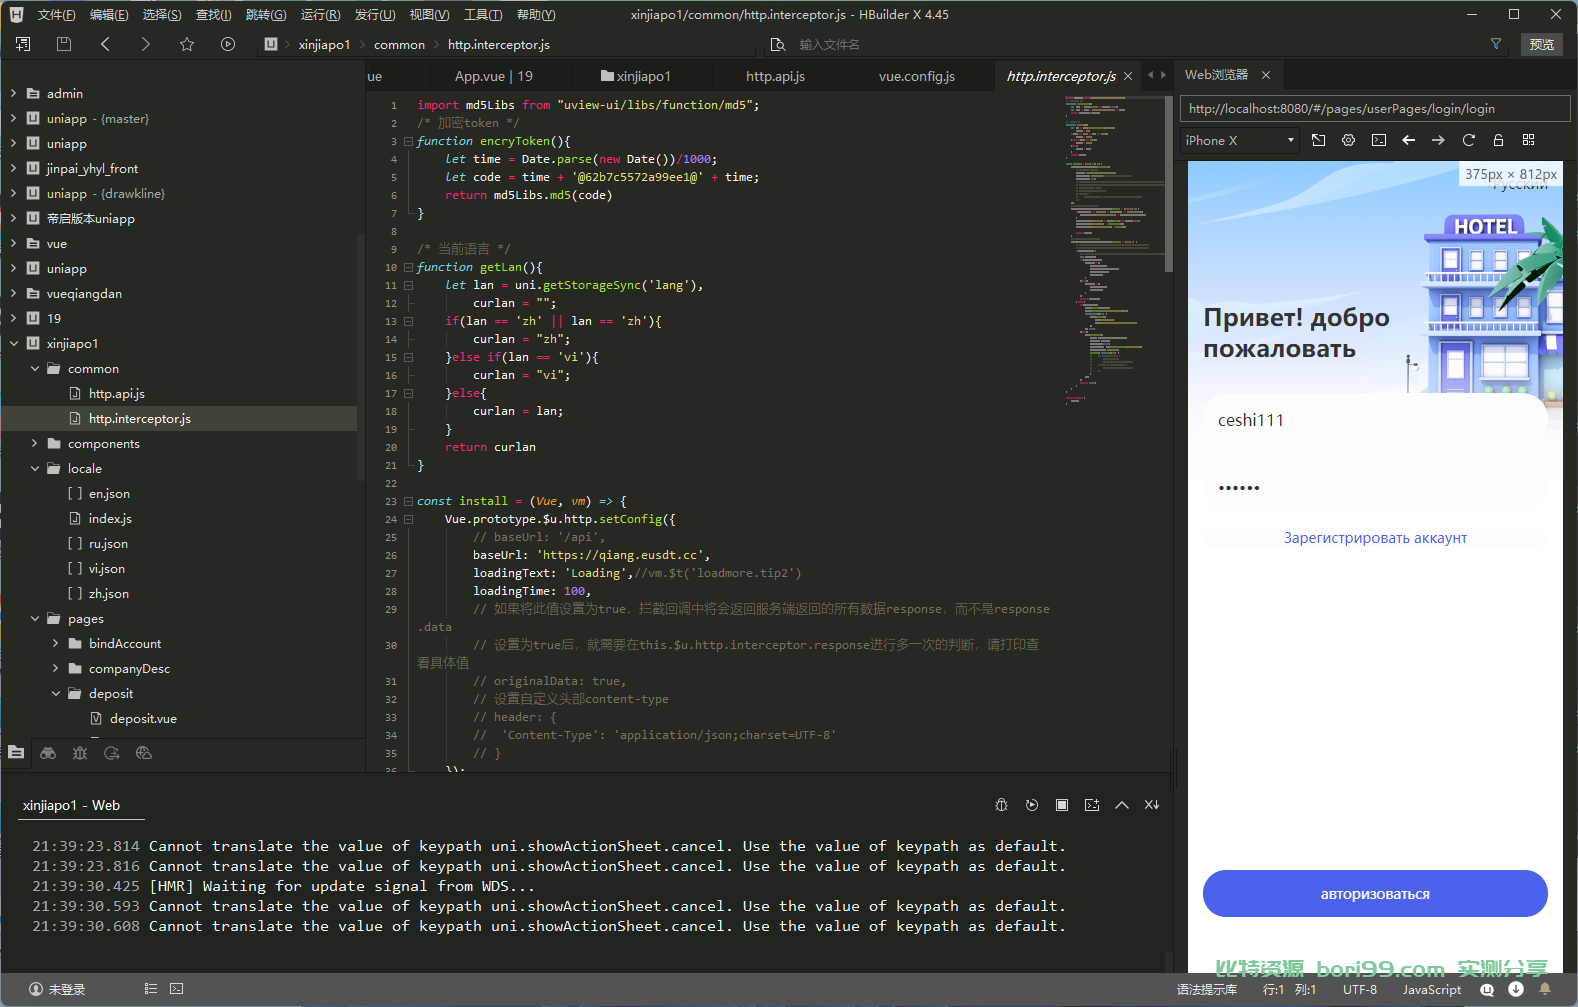
Task: Open the 文件(F) menu
Action: coord(56,15)
